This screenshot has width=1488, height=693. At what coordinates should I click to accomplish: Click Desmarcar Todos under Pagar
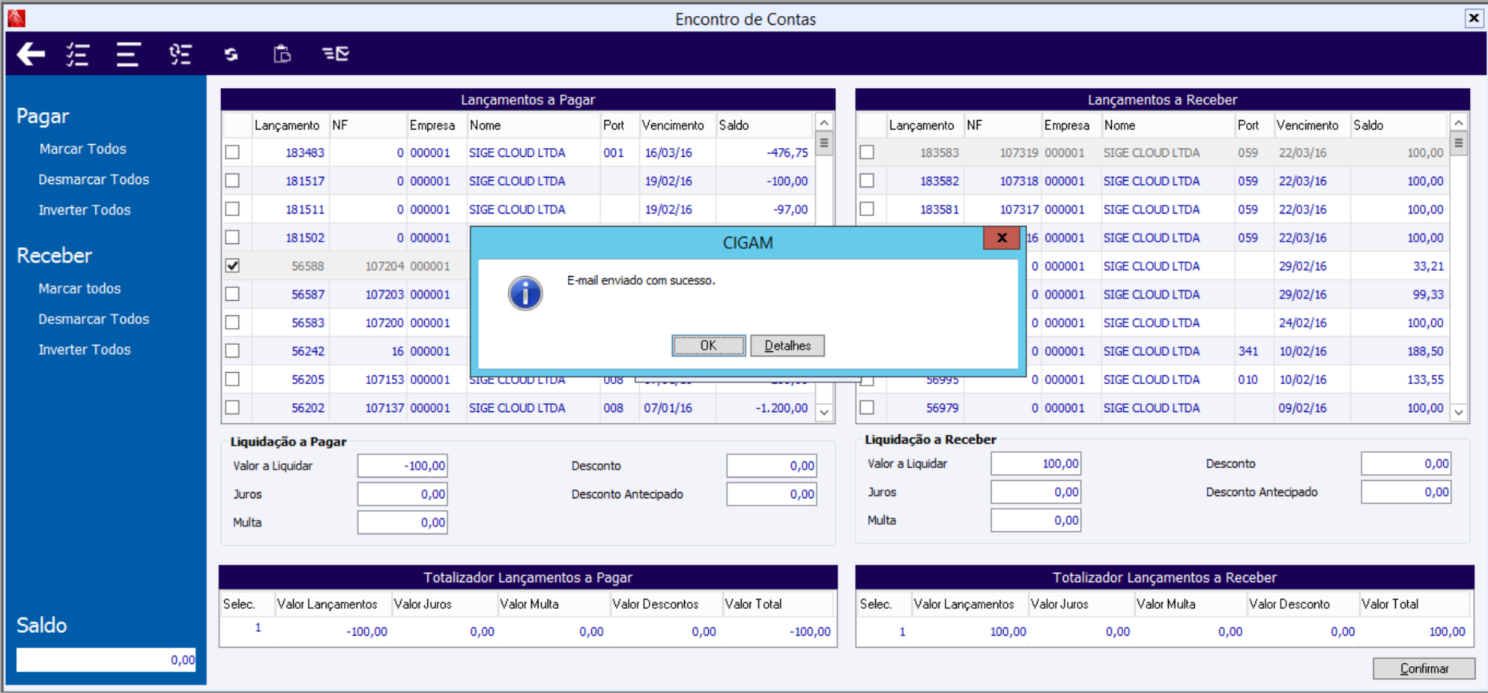94,180
